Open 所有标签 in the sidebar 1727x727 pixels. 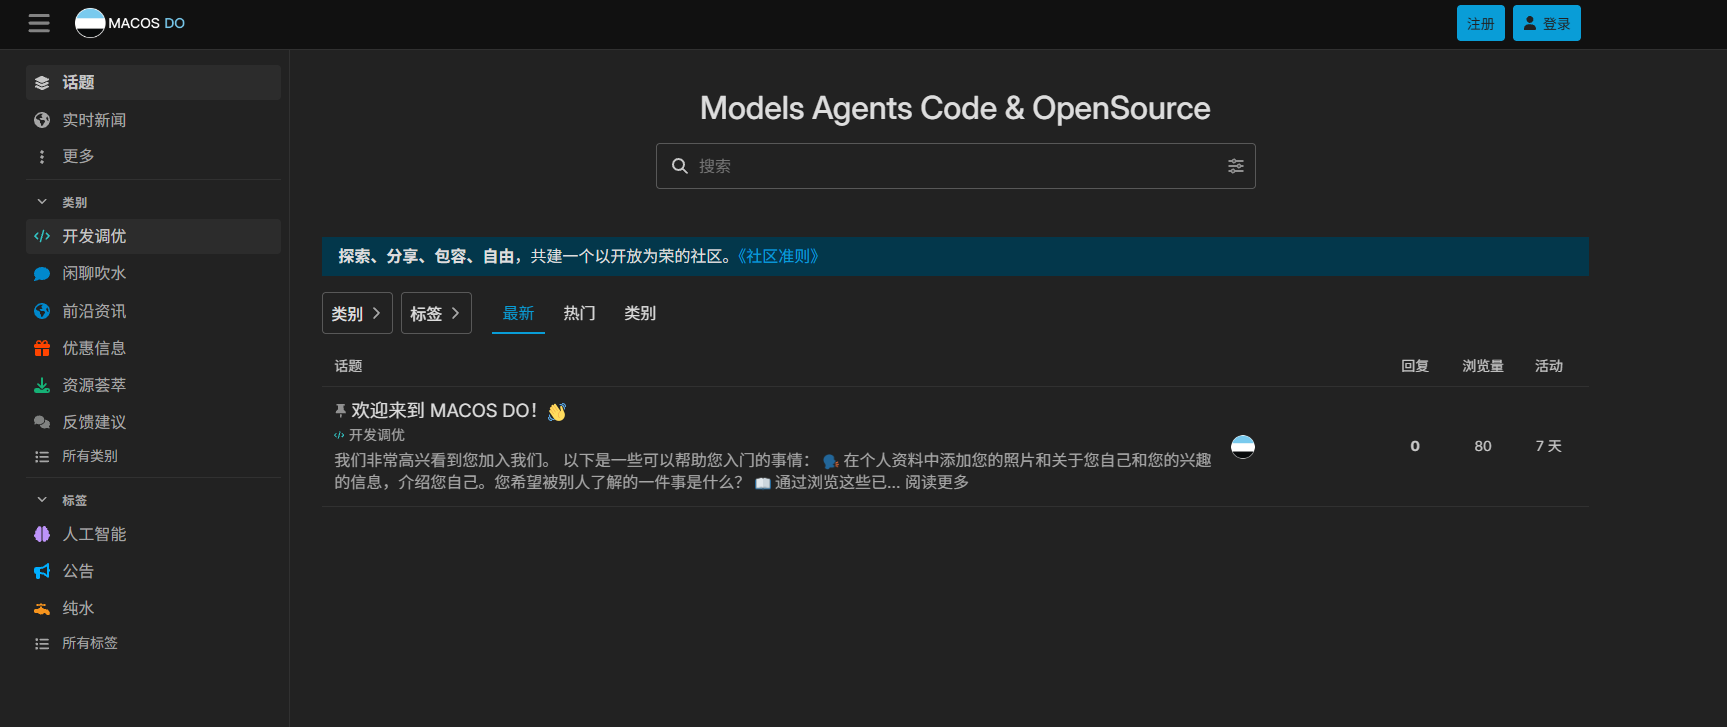[x=153, y=644]
